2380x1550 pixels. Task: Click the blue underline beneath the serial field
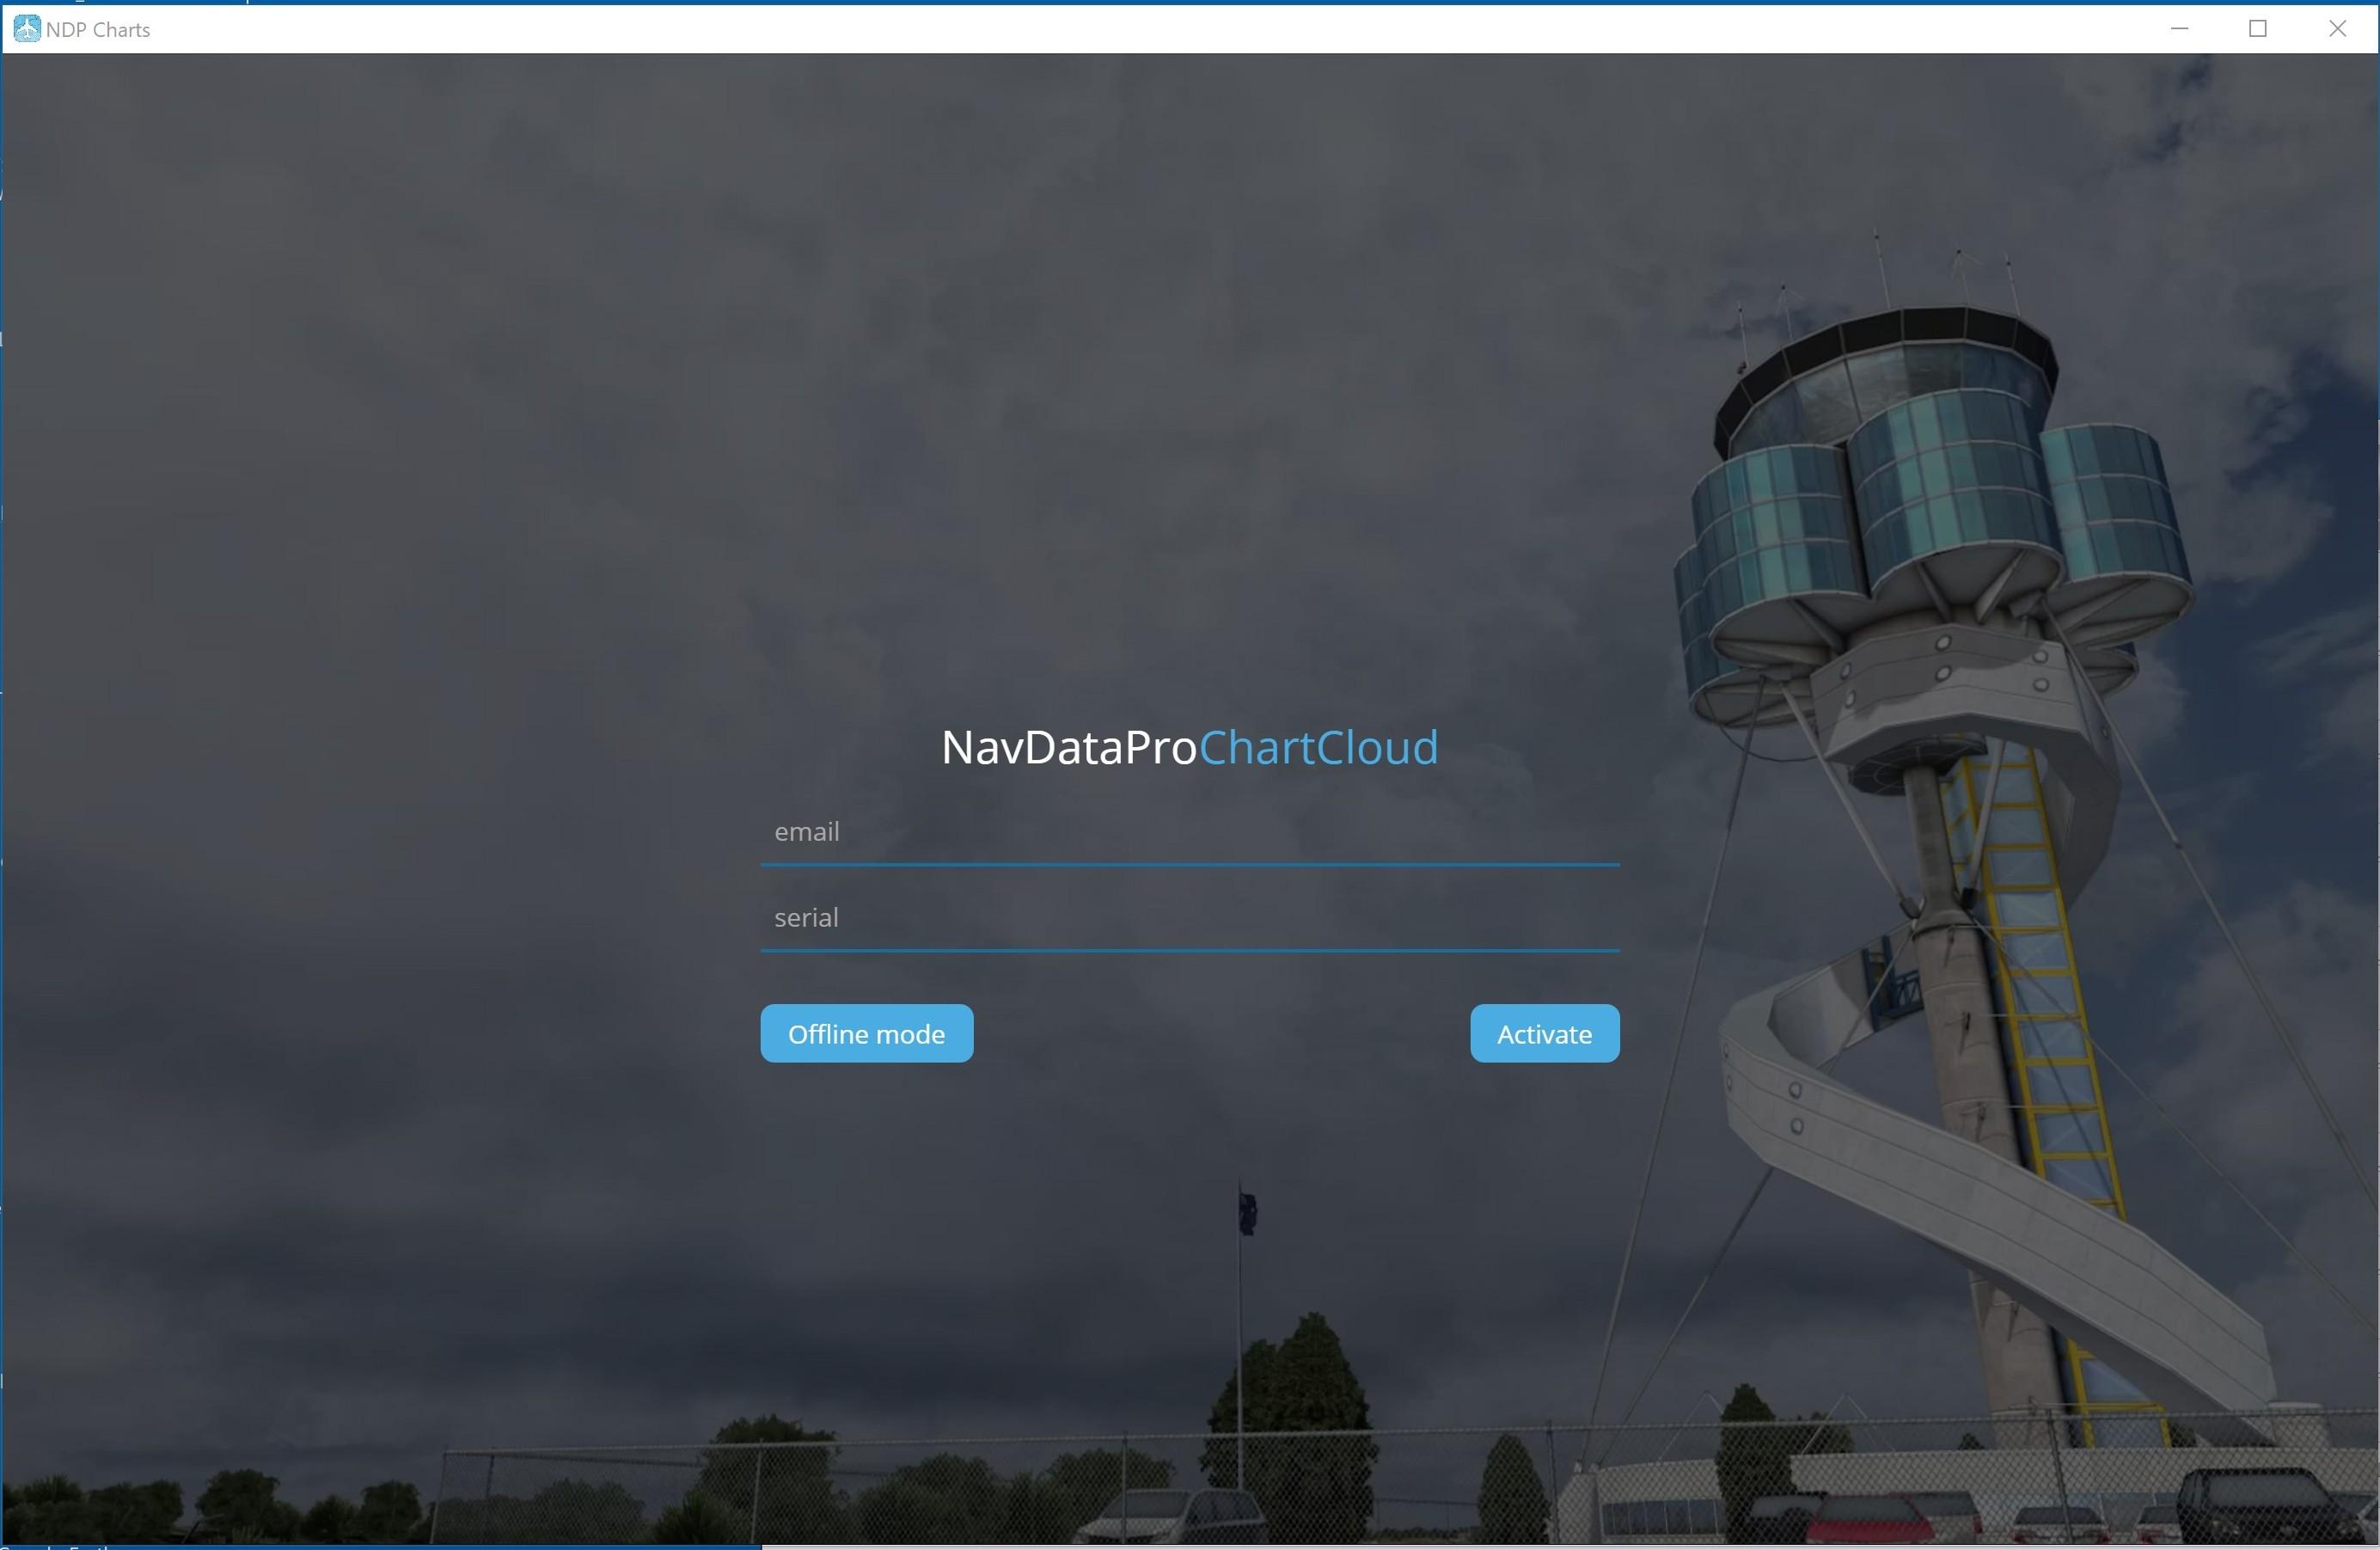click(1189, 950)
